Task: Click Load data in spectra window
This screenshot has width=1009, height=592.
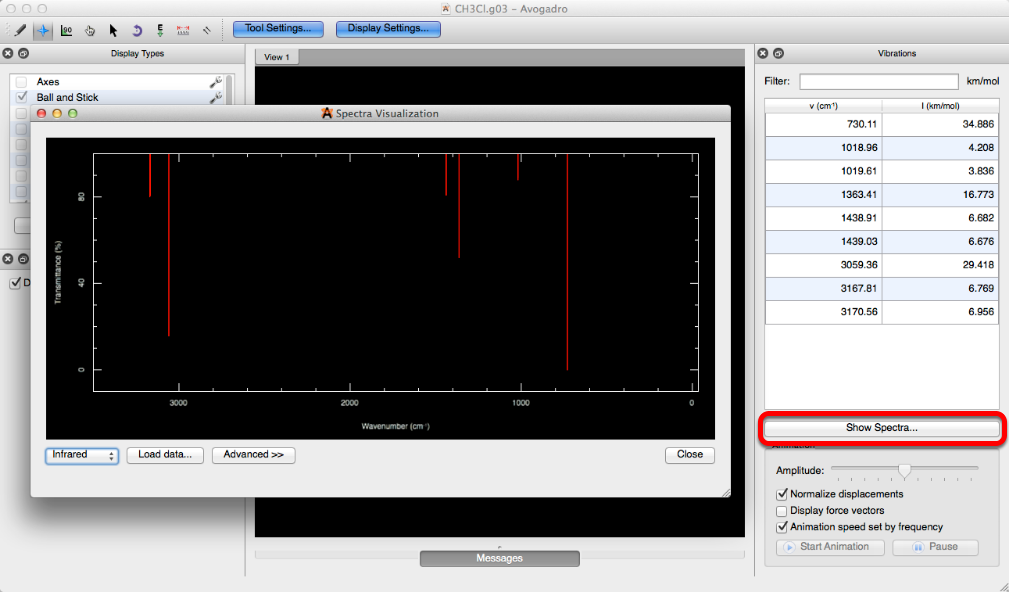Action: [x=165, y=455]
